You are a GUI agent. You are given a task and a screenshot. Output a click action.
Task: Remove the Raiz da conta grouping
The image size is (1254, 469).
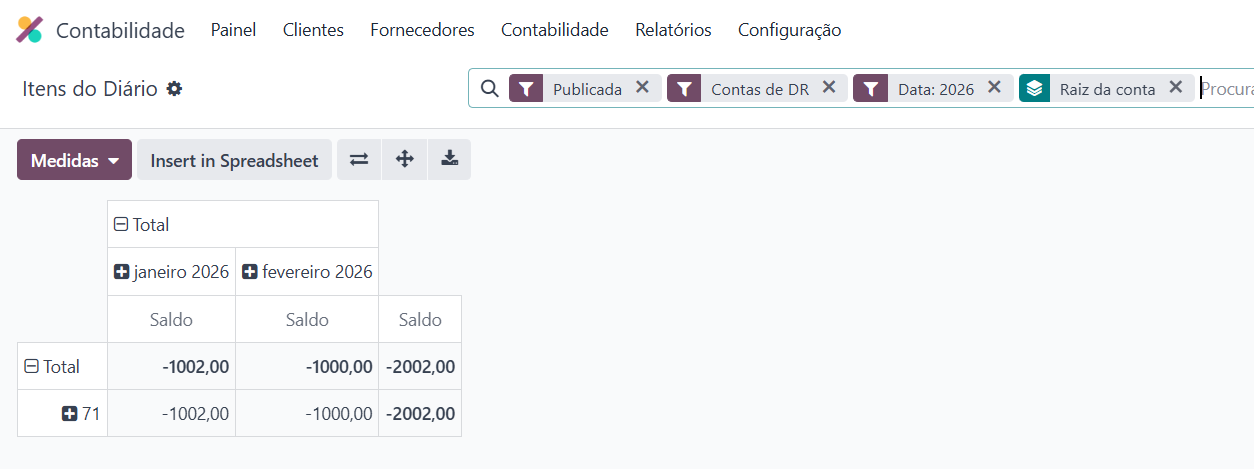[1176, 88]
